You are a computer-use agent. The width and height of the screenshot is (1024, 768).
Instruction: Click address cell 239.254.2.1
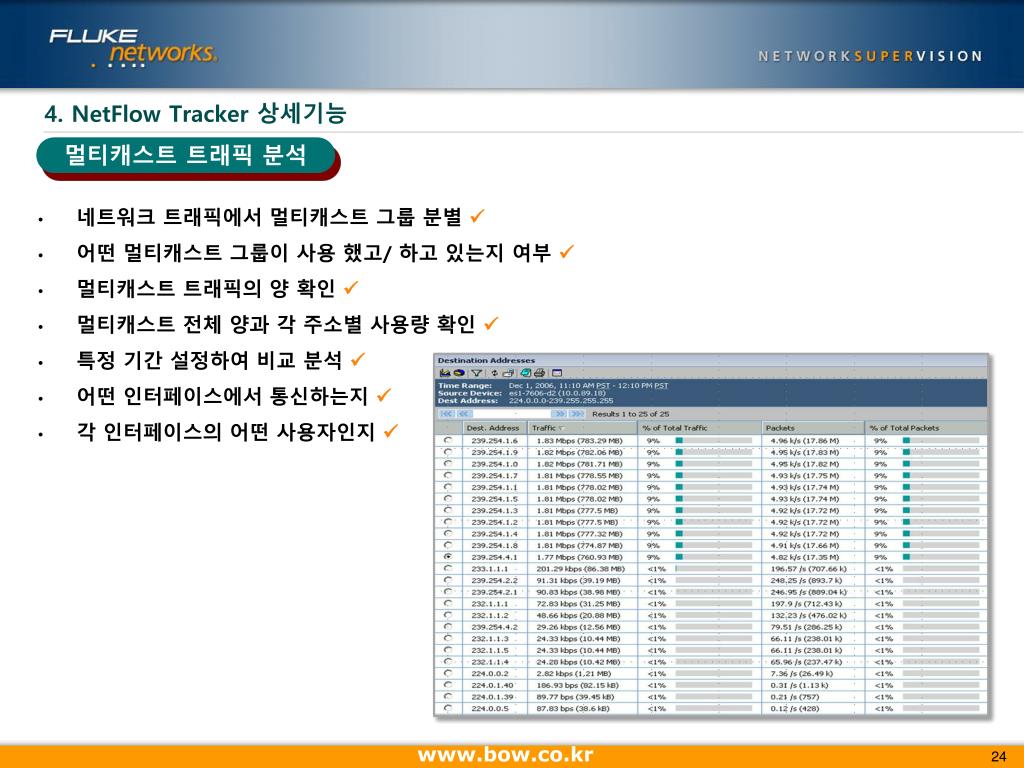click(x=494, y=592)
